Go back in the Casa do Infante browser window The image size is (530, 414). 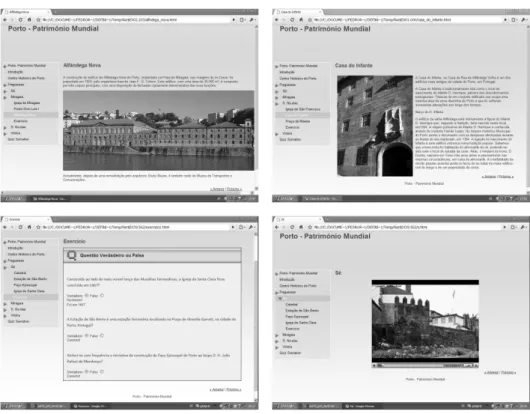point(276,20)
